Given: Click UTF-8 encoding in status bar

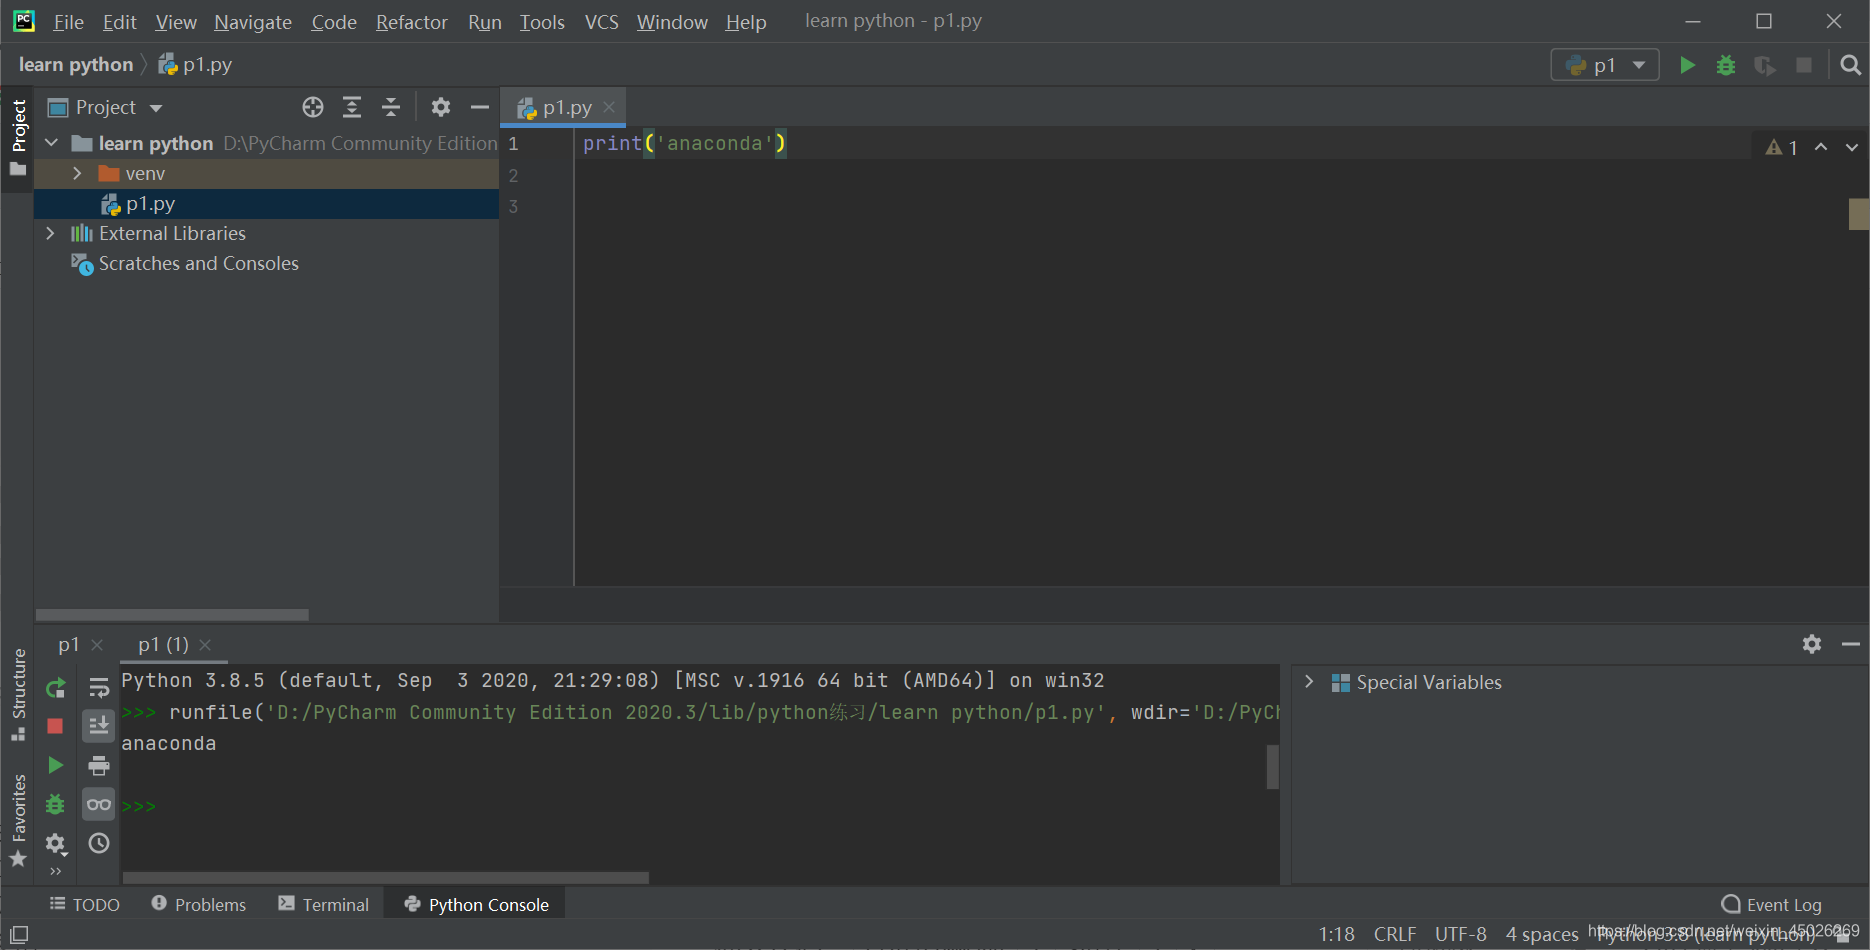Looking at the screenshot, I should 1461,934.
